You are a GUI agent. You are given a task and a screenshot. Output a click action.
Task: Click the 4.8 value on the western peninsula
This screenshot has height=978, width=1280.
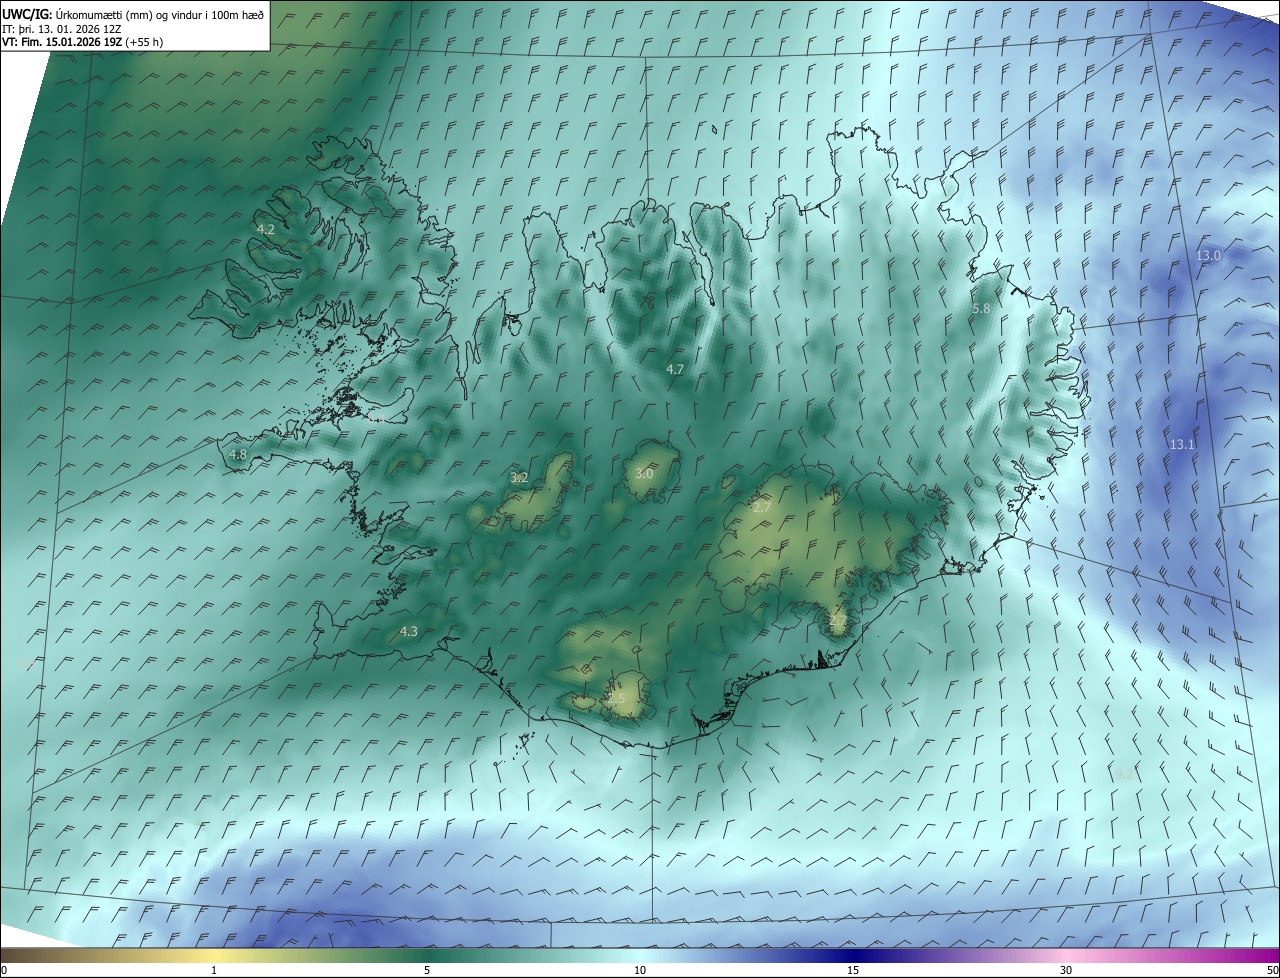238,454
